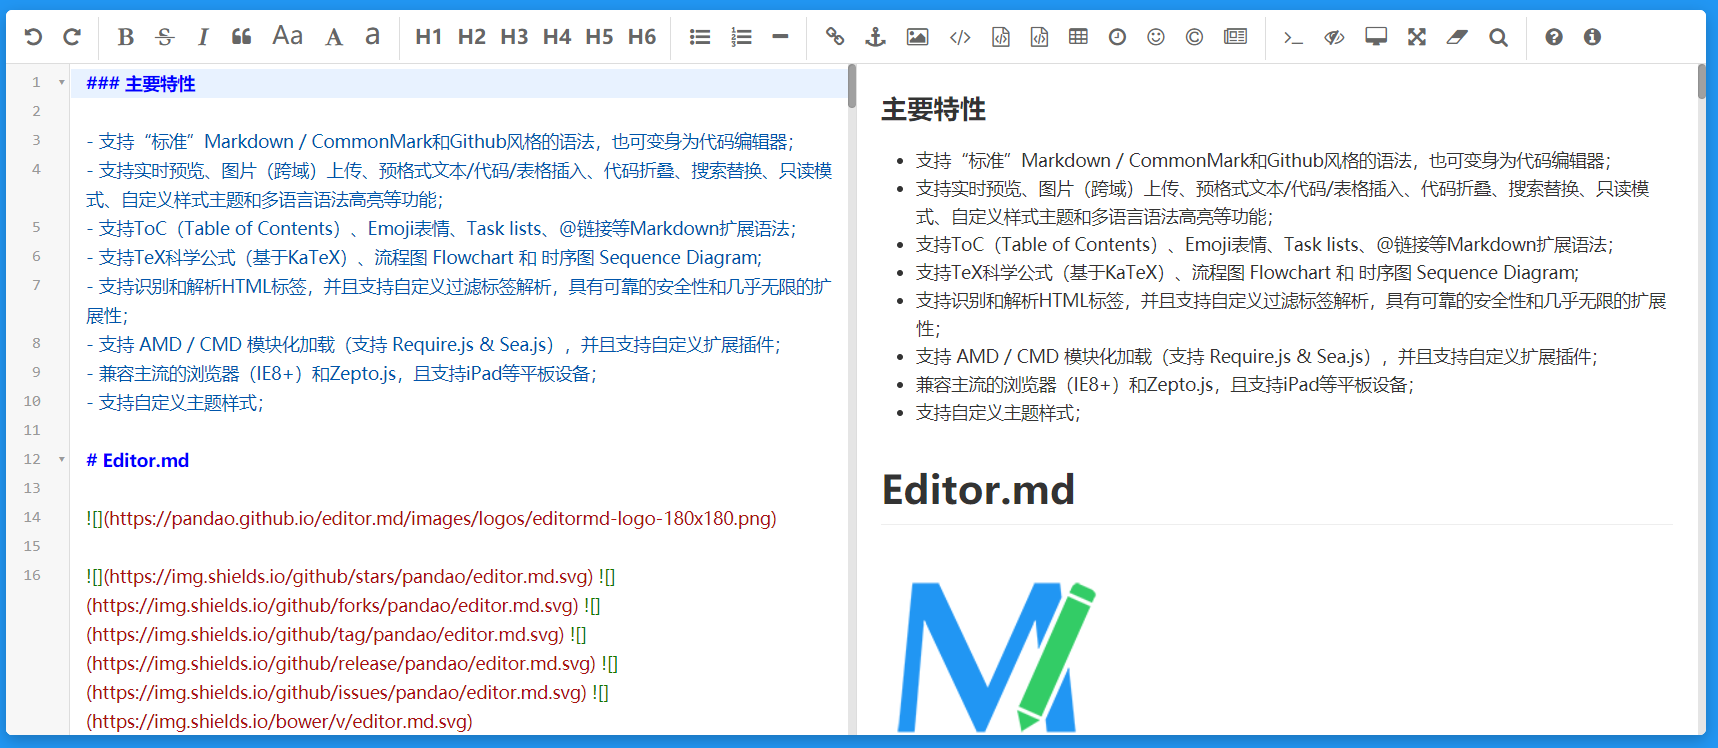Click the '# Editor.md' source line
1718x748 pixels.
138,460
